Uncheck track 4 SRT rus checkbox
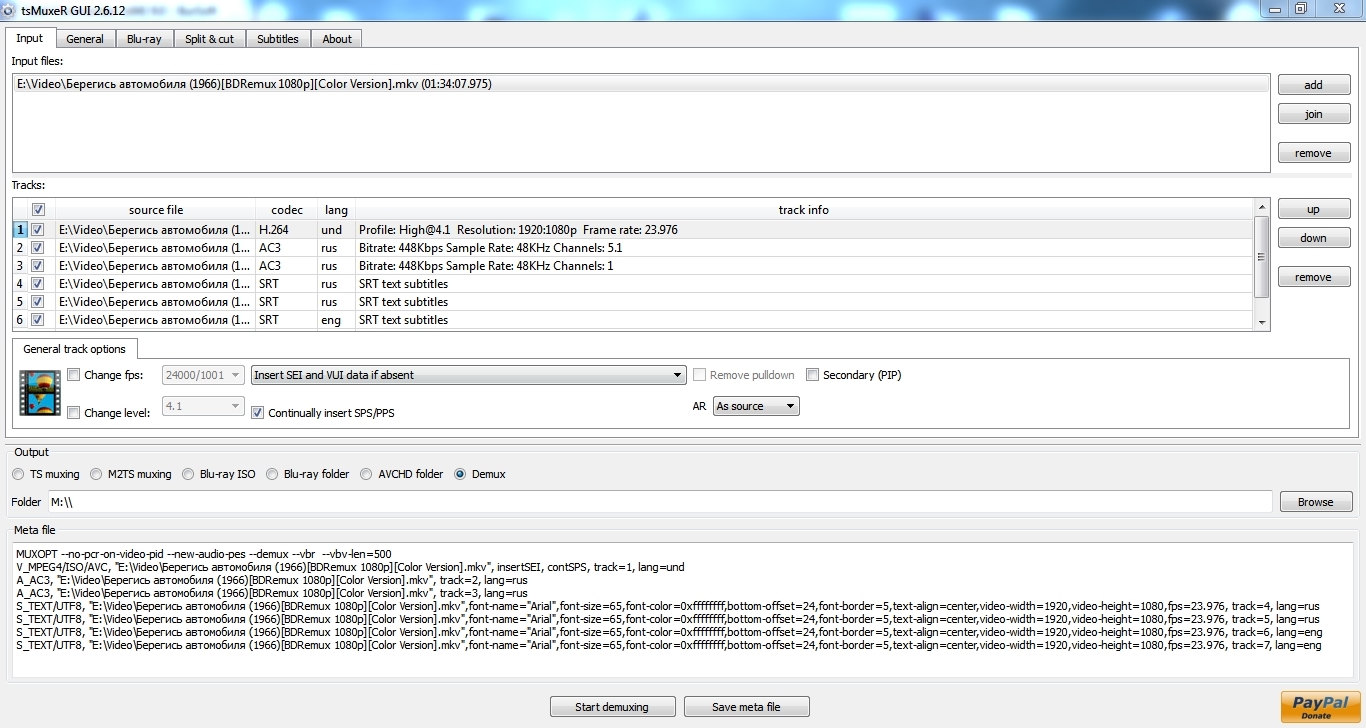The height and width of the screenshot is (728, 1366). pos(38,283)
